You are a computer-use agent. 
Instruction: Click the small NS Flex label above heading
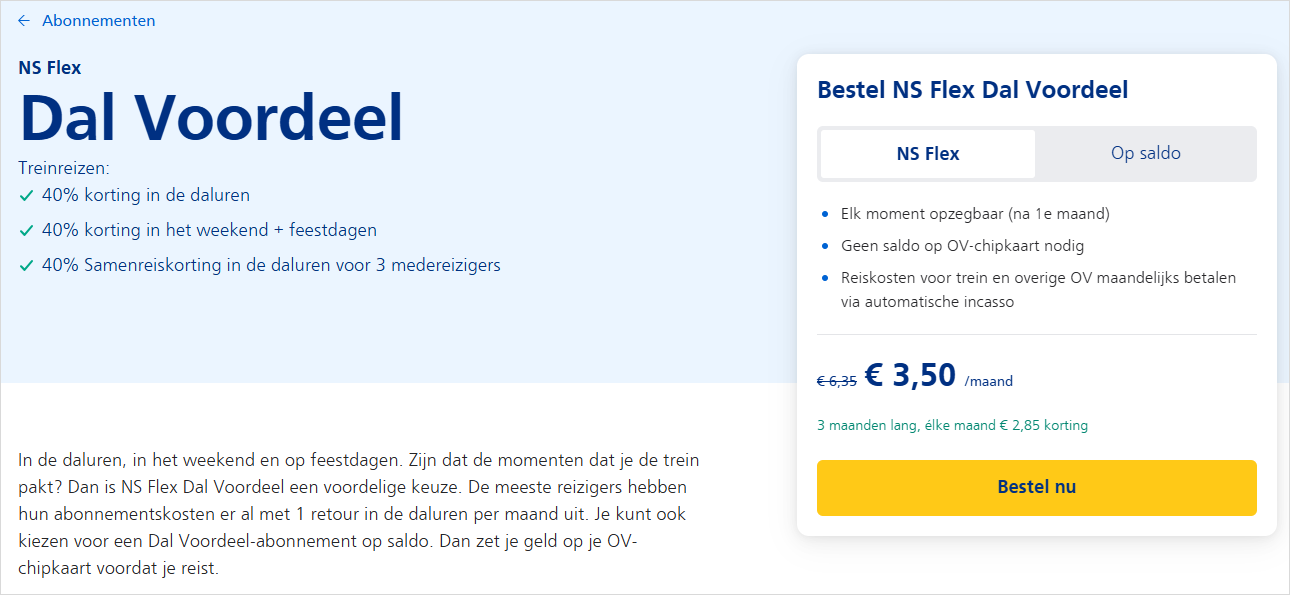50,68
